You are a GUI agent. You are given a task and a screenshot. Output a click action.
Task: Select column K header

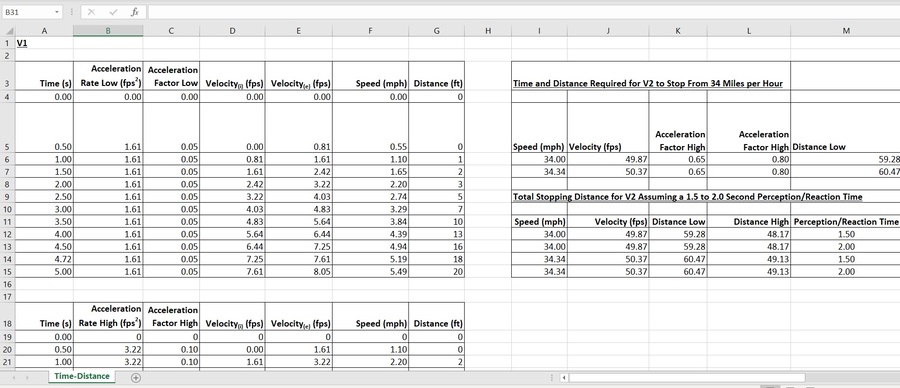pyautogui.click(x=678, y=32)
